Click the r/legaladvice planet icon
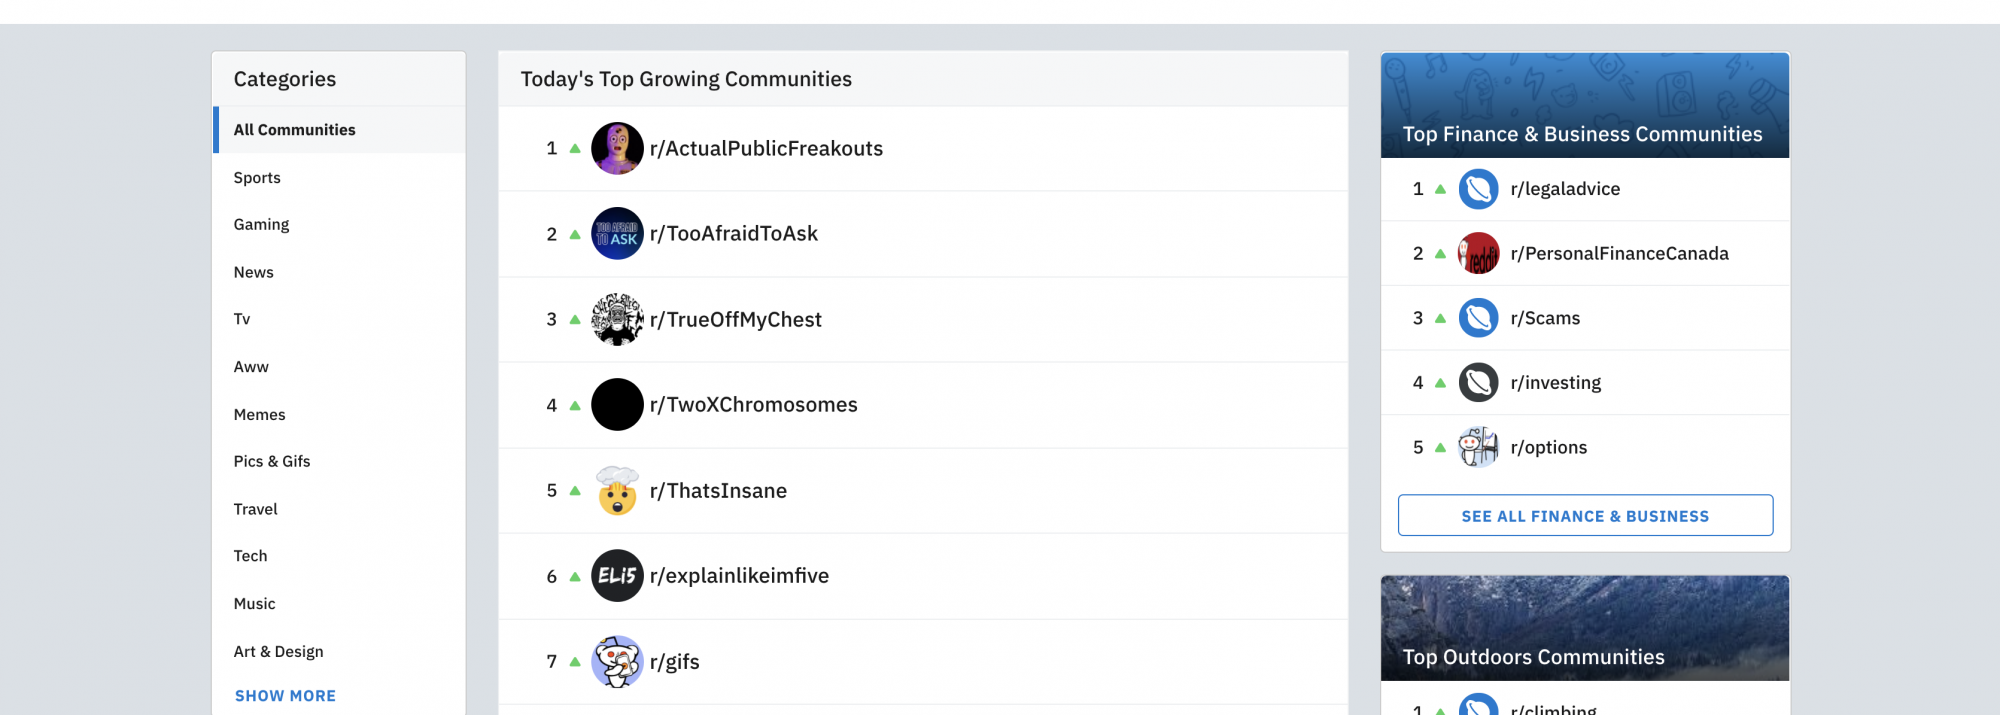 click(x=1478, y=189)
